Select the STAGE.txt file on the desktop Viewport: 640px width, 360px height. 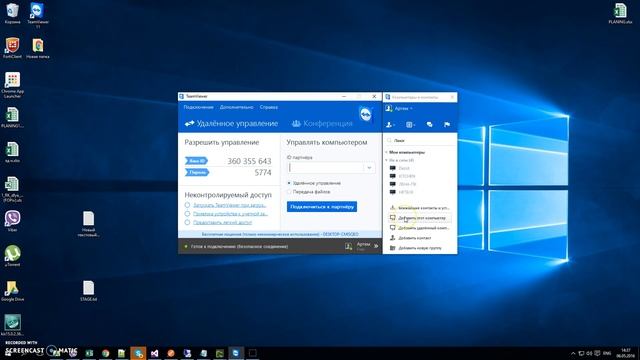click(89, 291)
